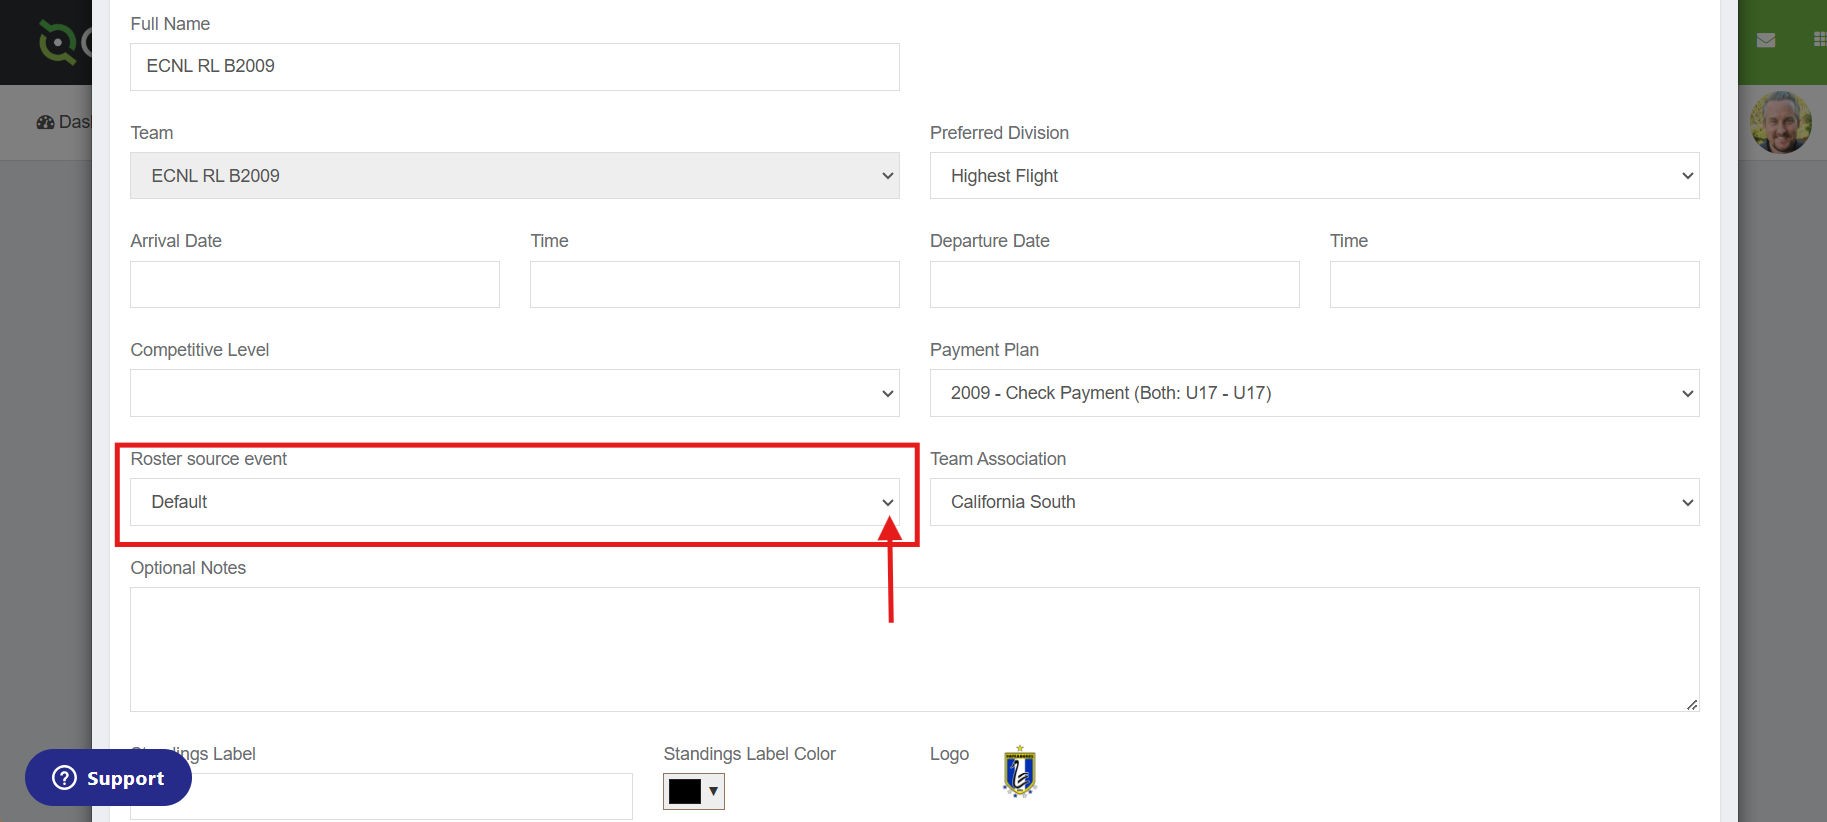Open the Standings Label Color picker
Screen dimensions: 1827x822
694,792
